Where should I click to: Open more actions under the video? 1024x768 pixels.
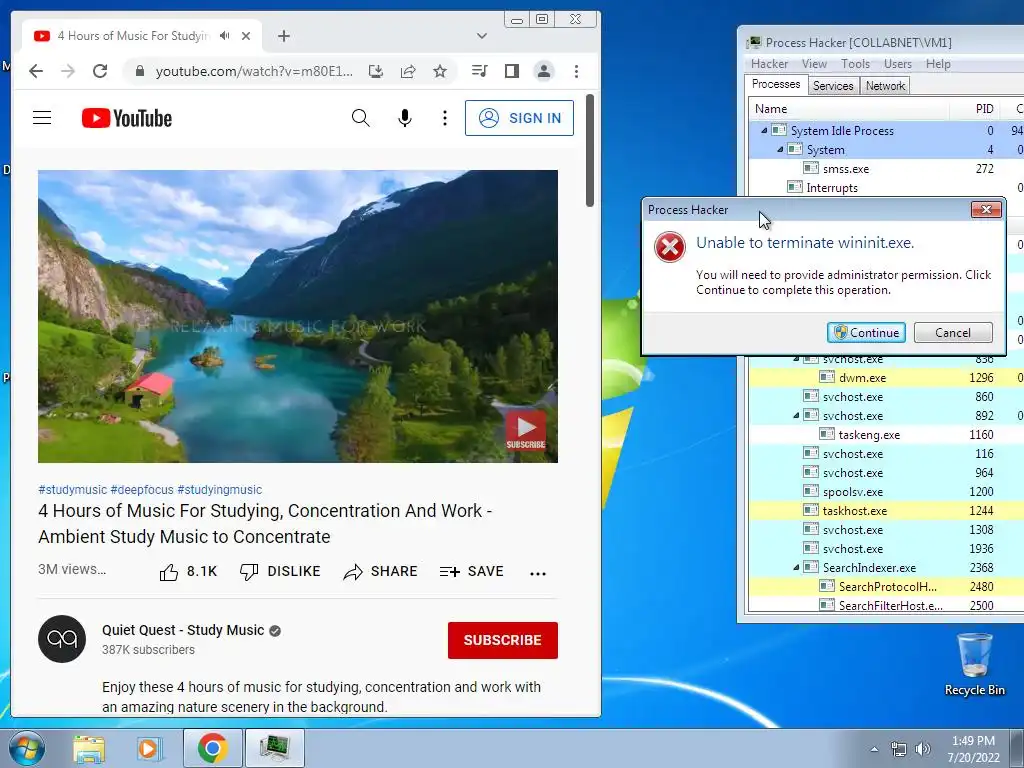click(538, 573)
